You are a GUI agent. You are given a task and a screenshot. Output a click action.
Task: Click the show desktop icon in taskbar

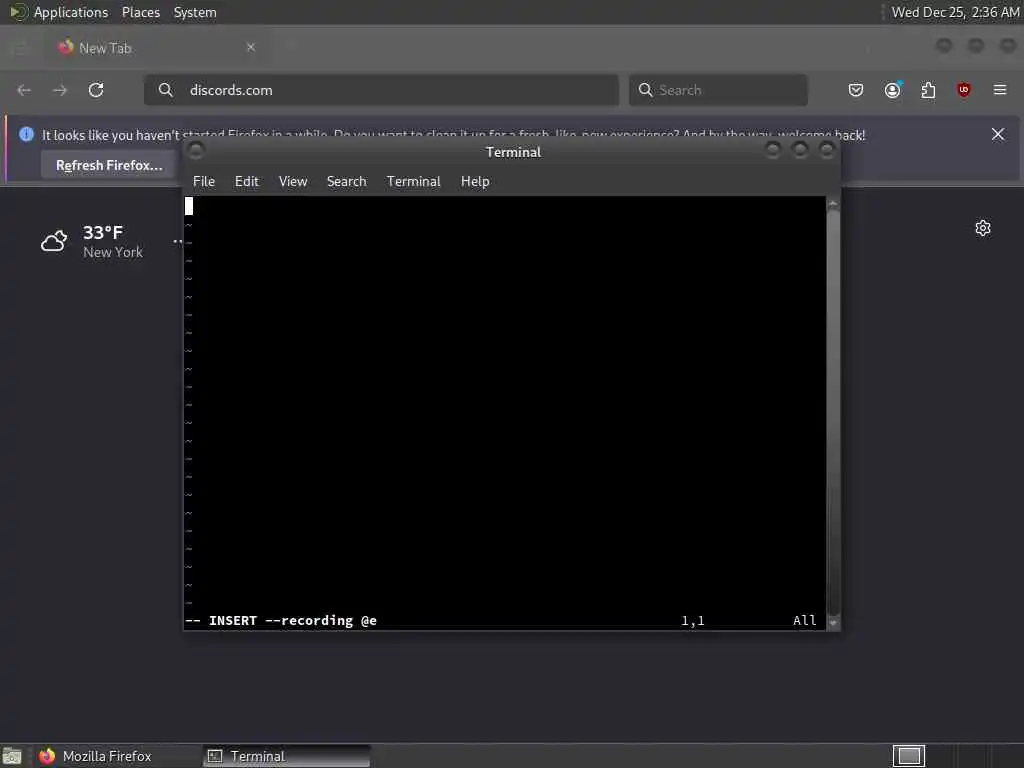pos(12,756)
